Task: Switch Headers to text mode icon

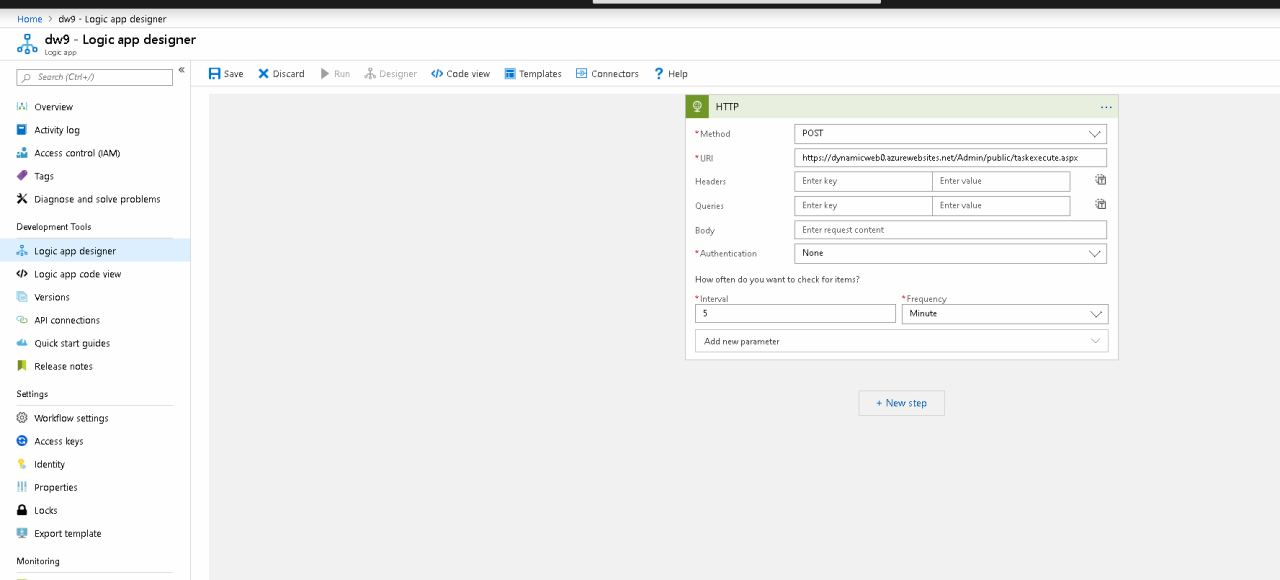Action: (x=1100, y=180)
